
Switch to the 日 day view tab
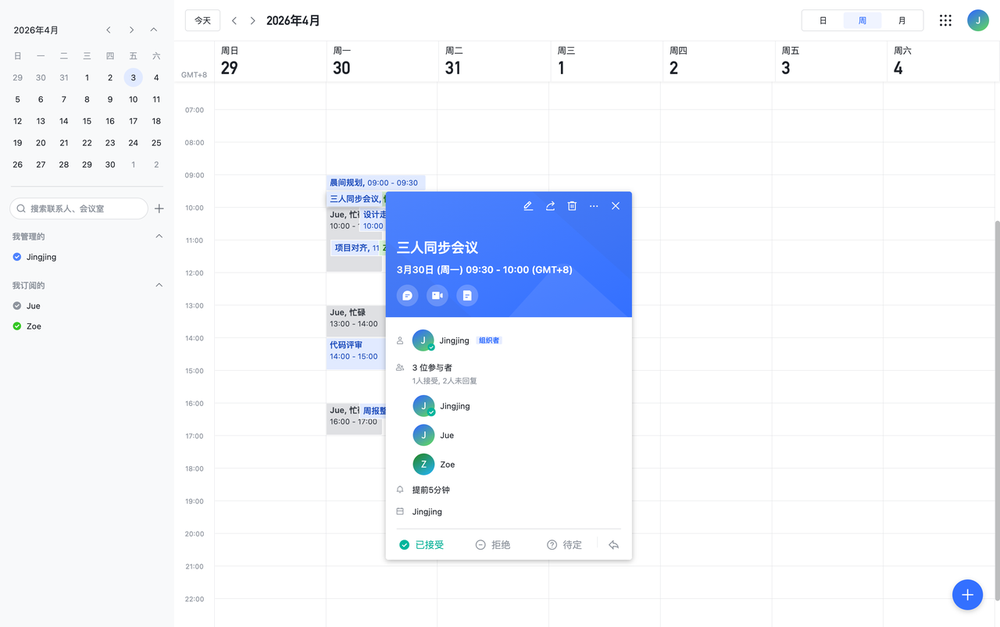click(823, 20)
